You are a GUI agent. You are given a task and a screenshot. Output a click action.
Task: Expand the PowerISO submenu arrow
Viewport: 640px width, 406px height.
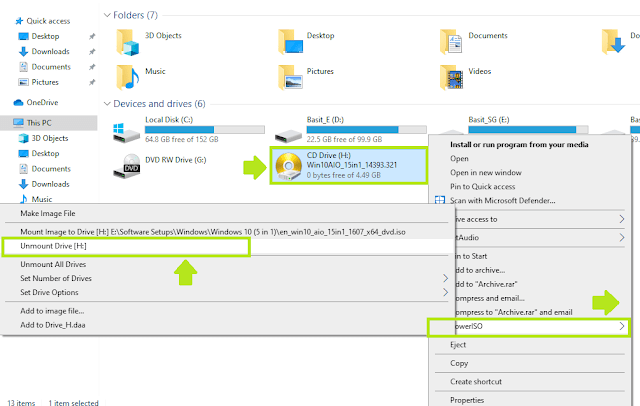[621, 326]
